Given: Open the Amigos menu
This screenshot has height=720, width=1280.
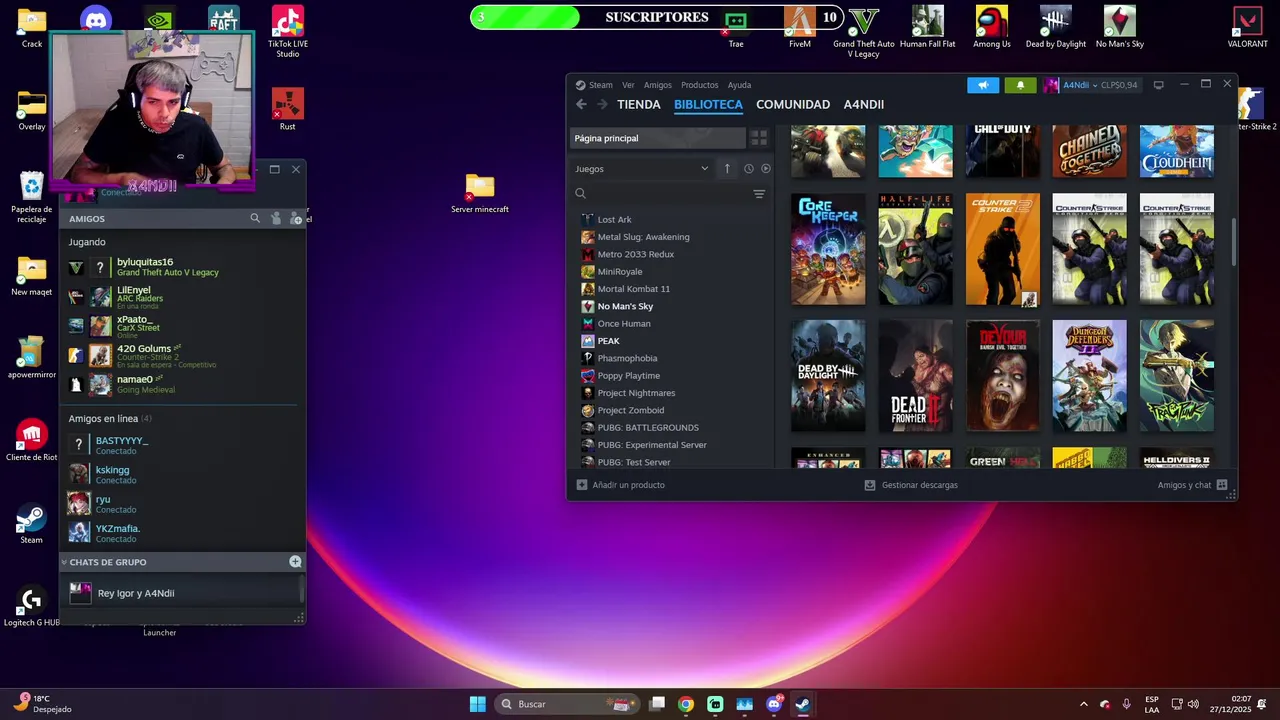Looking at the screenshot, I should pyautogui.click(x=658, y=85).
